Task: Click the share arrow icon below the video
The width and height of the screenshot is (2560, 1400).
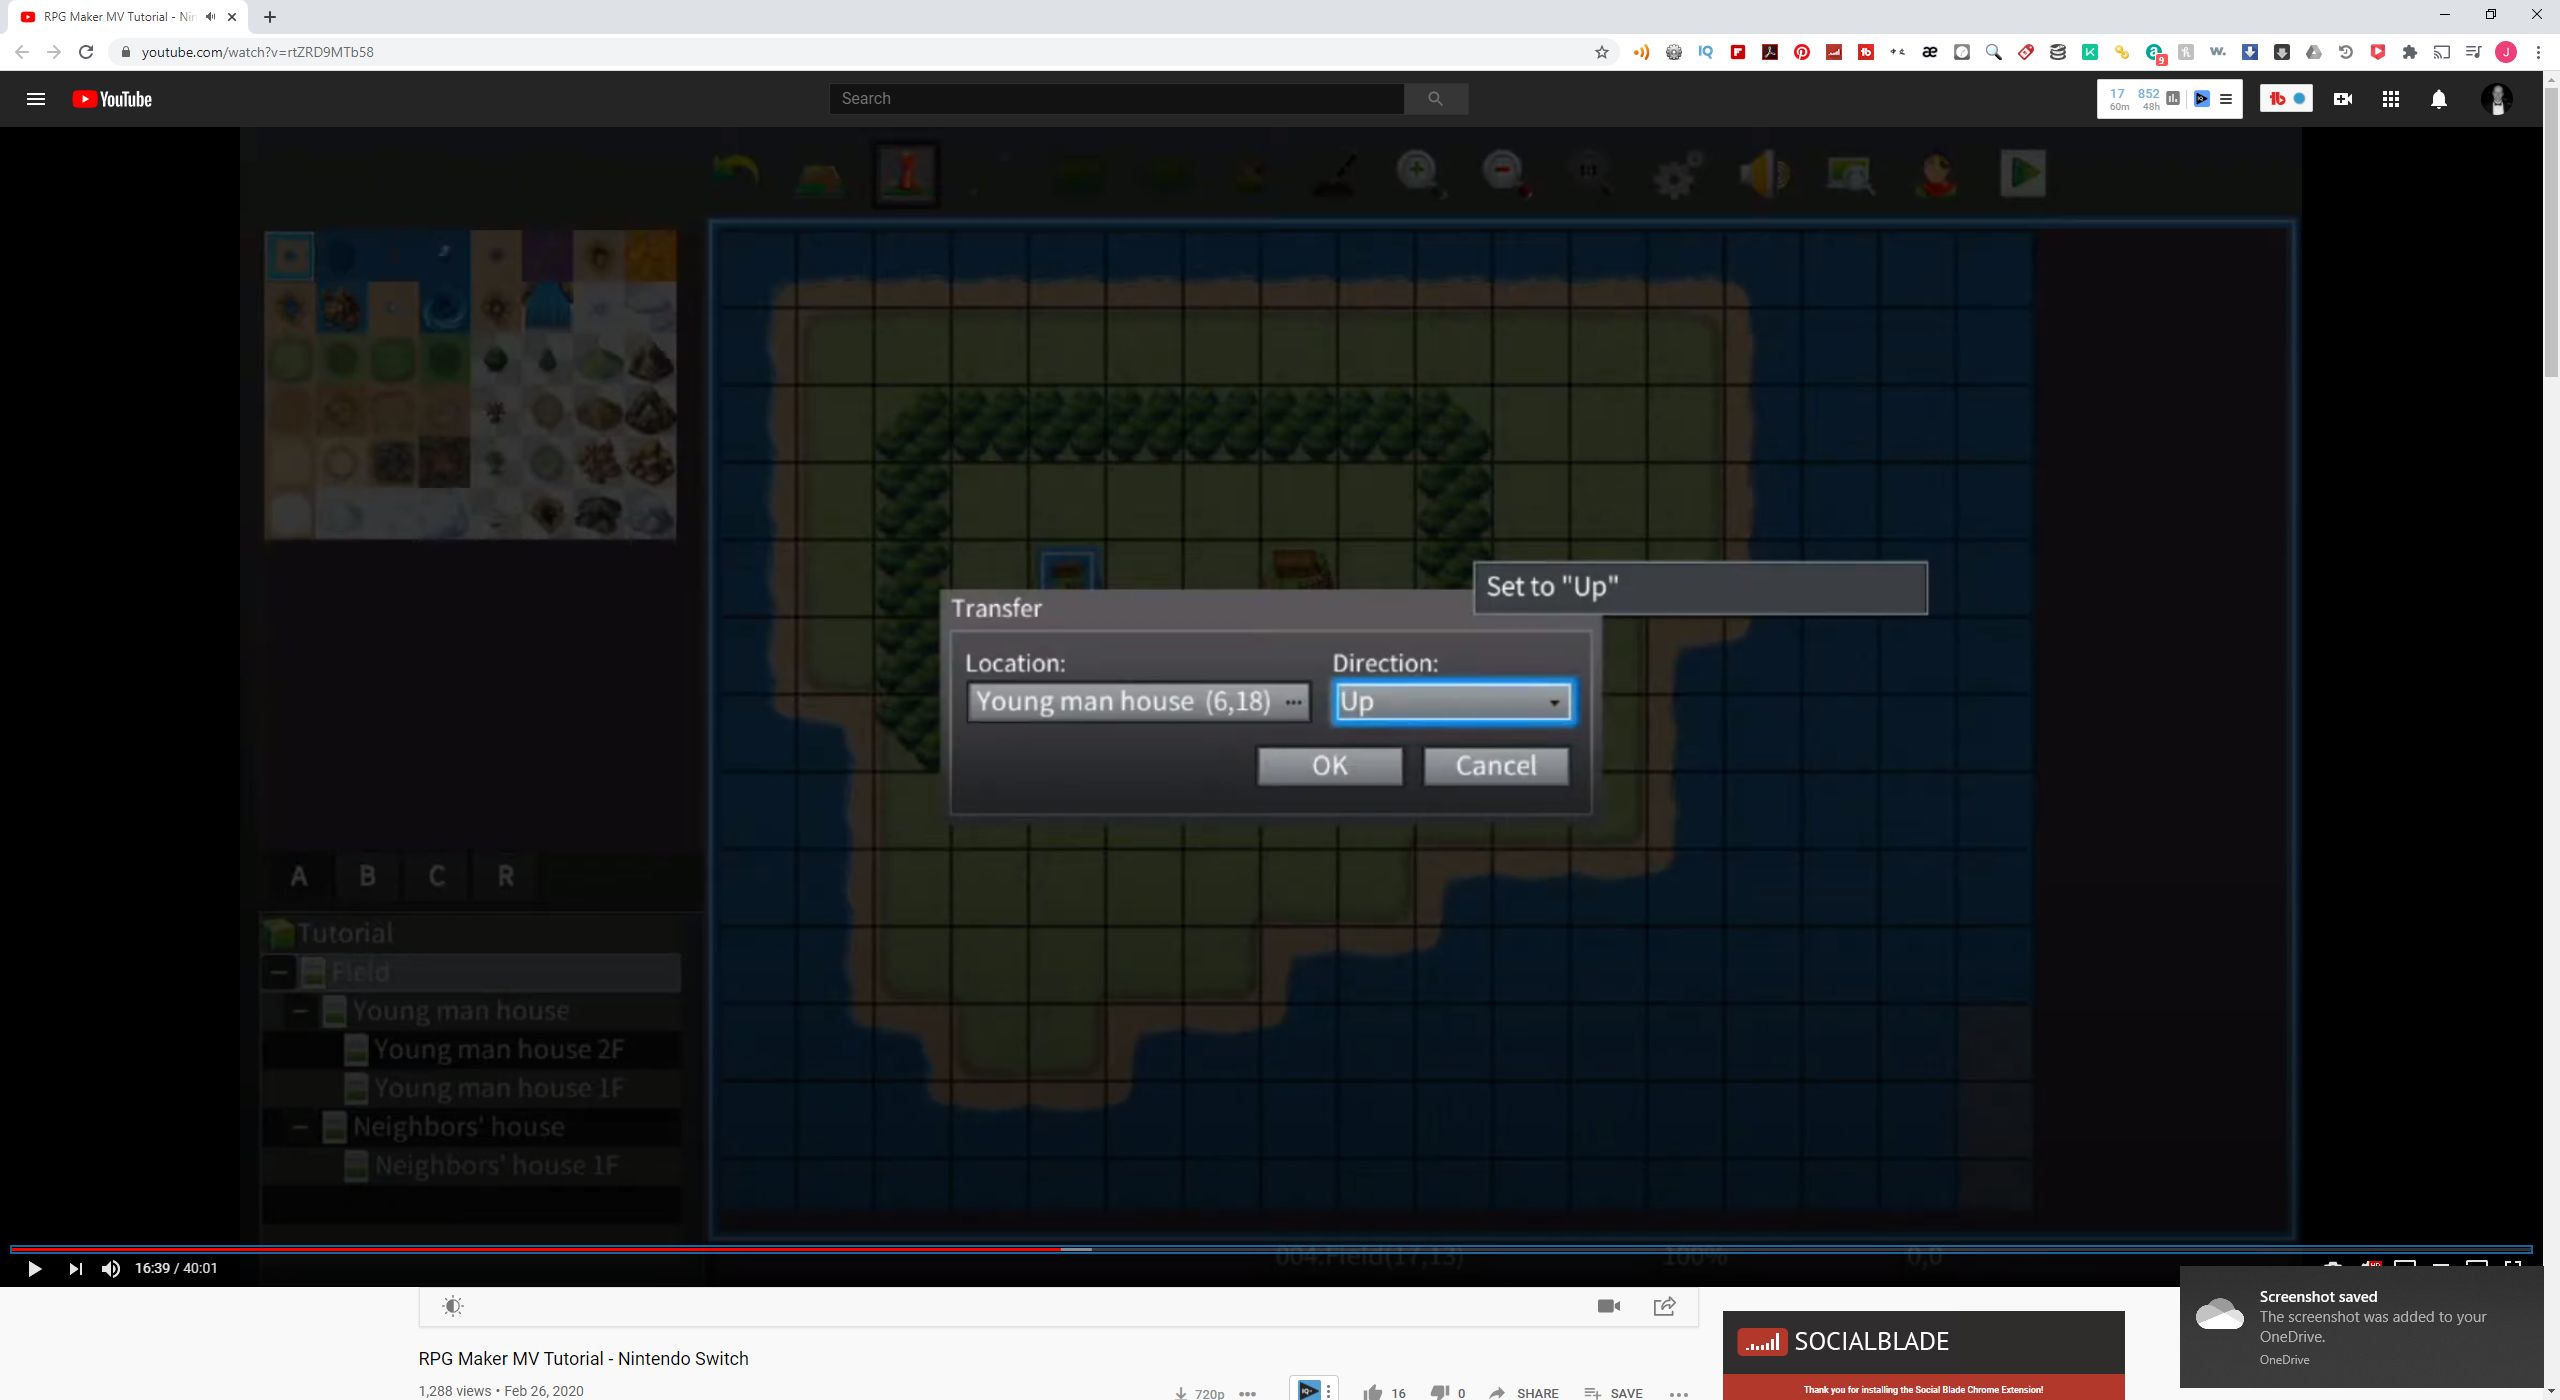Action: [x=1665, y=1306]
